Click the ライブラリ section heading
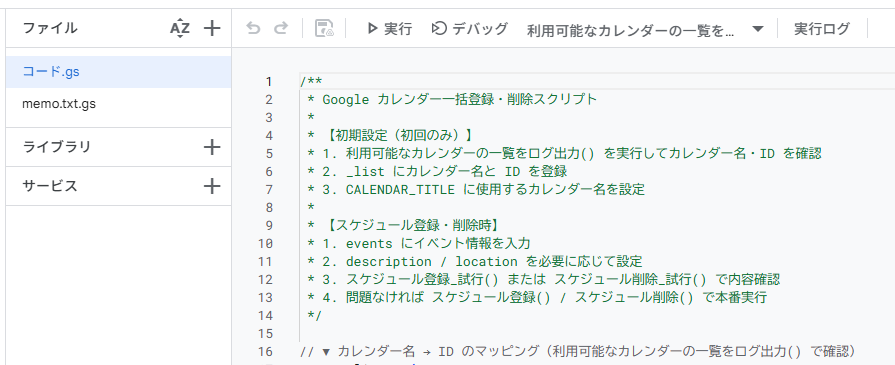This screenshot has width=895, height=365. pos(57,147)
